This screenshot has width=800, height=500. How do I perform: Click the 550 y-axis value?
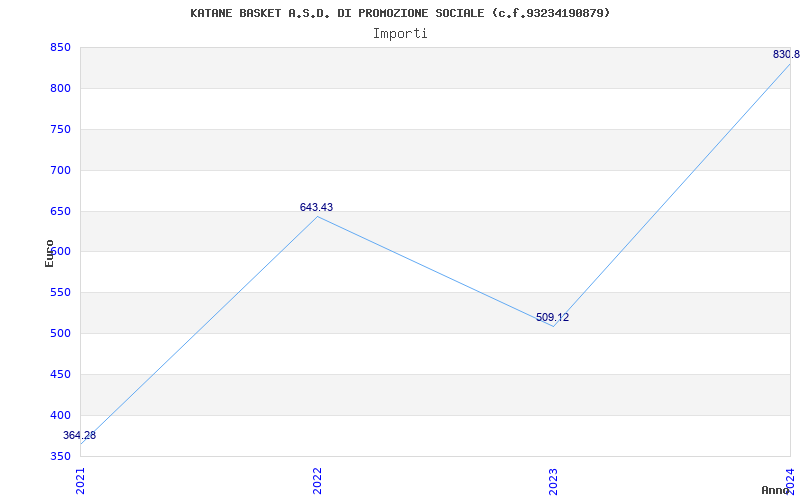[x=60, y=293]
